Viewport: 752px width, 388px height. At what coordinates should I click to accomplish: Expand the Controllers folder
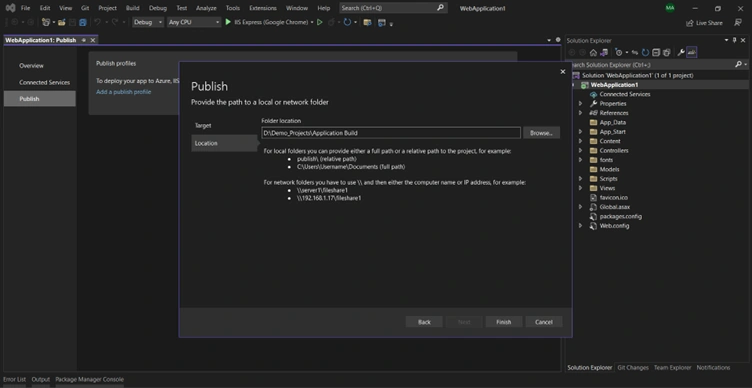click(x=580, y=151)
